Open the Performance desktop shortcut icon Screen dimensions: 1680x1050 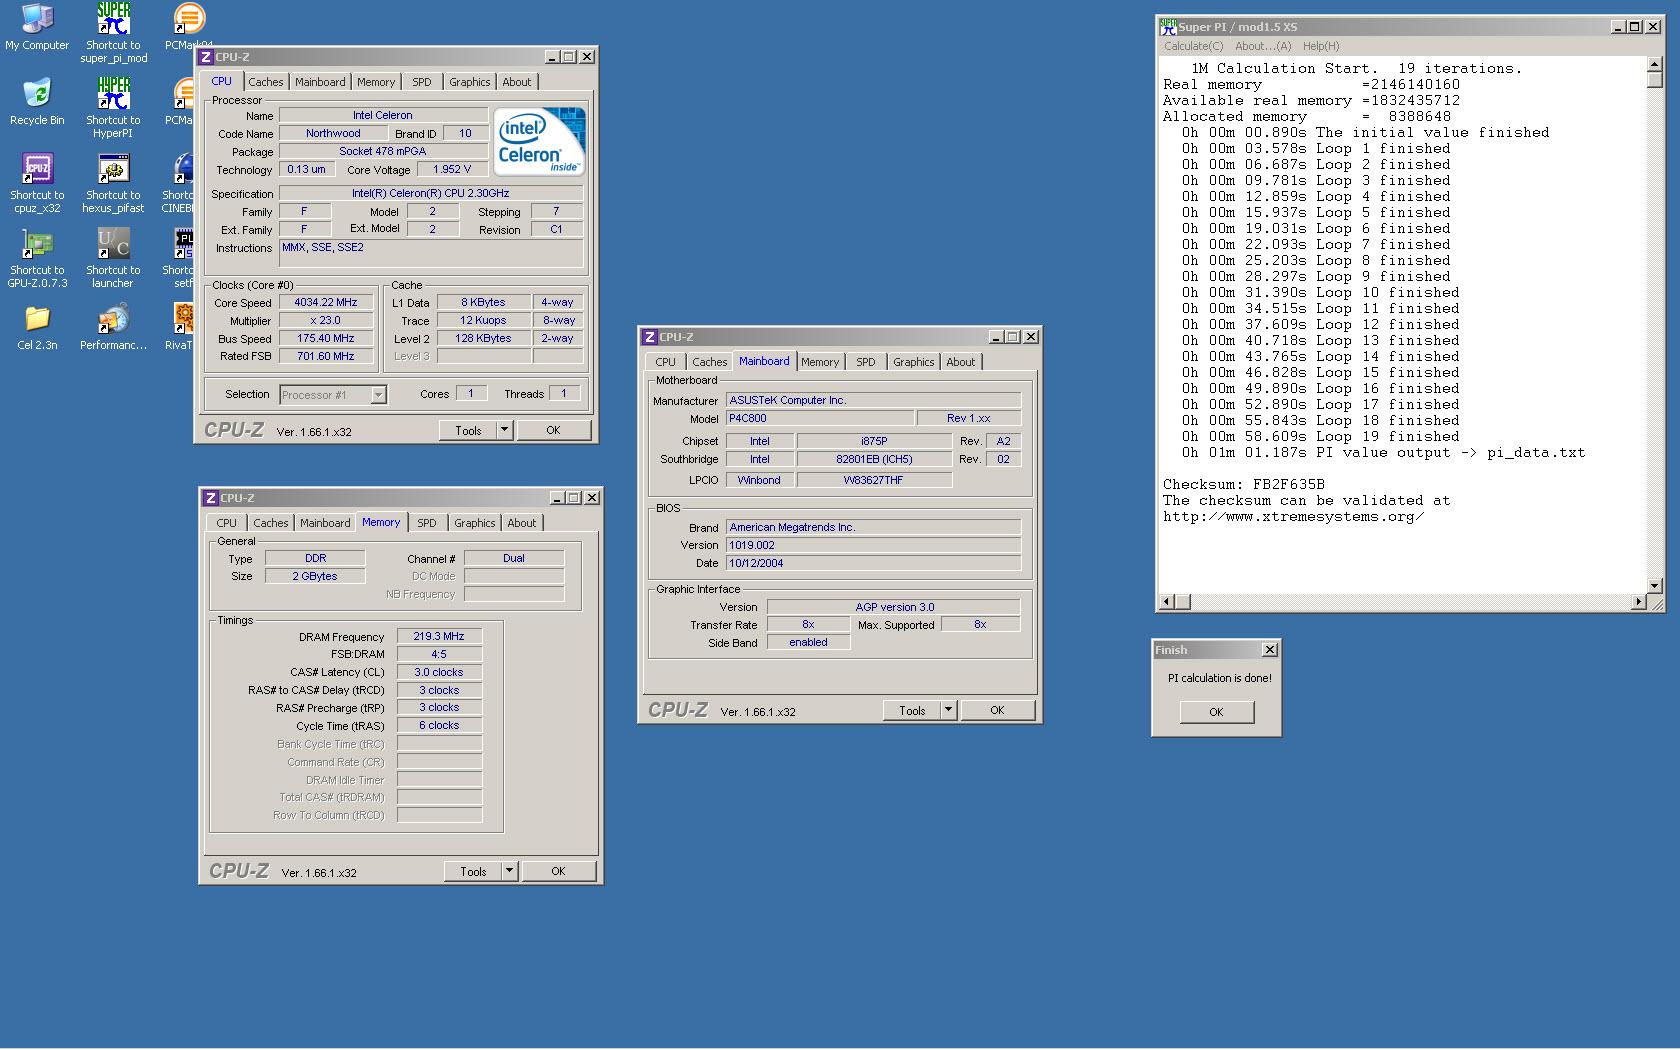113,327
